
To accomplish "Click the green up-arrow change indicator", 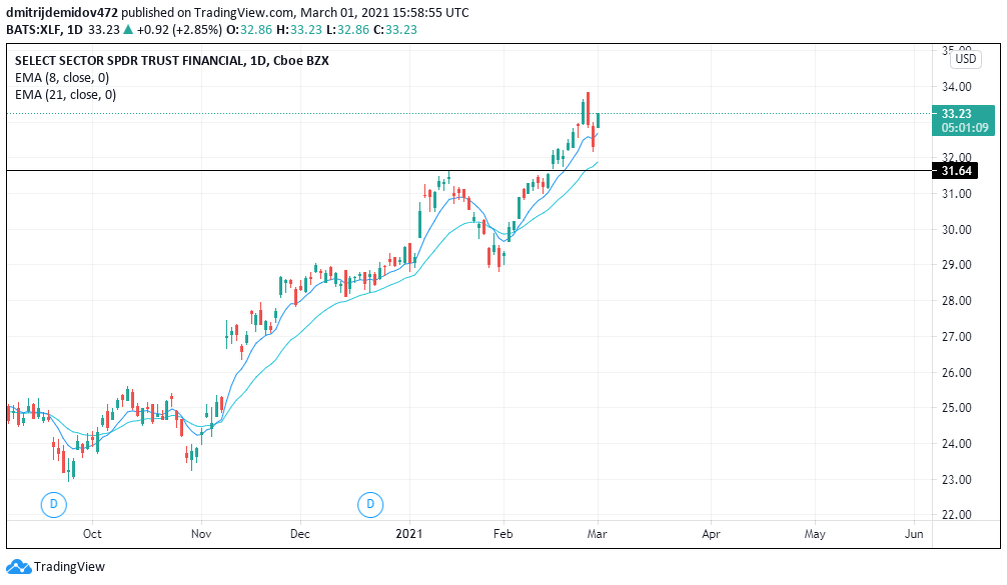I will coord(128,30).
